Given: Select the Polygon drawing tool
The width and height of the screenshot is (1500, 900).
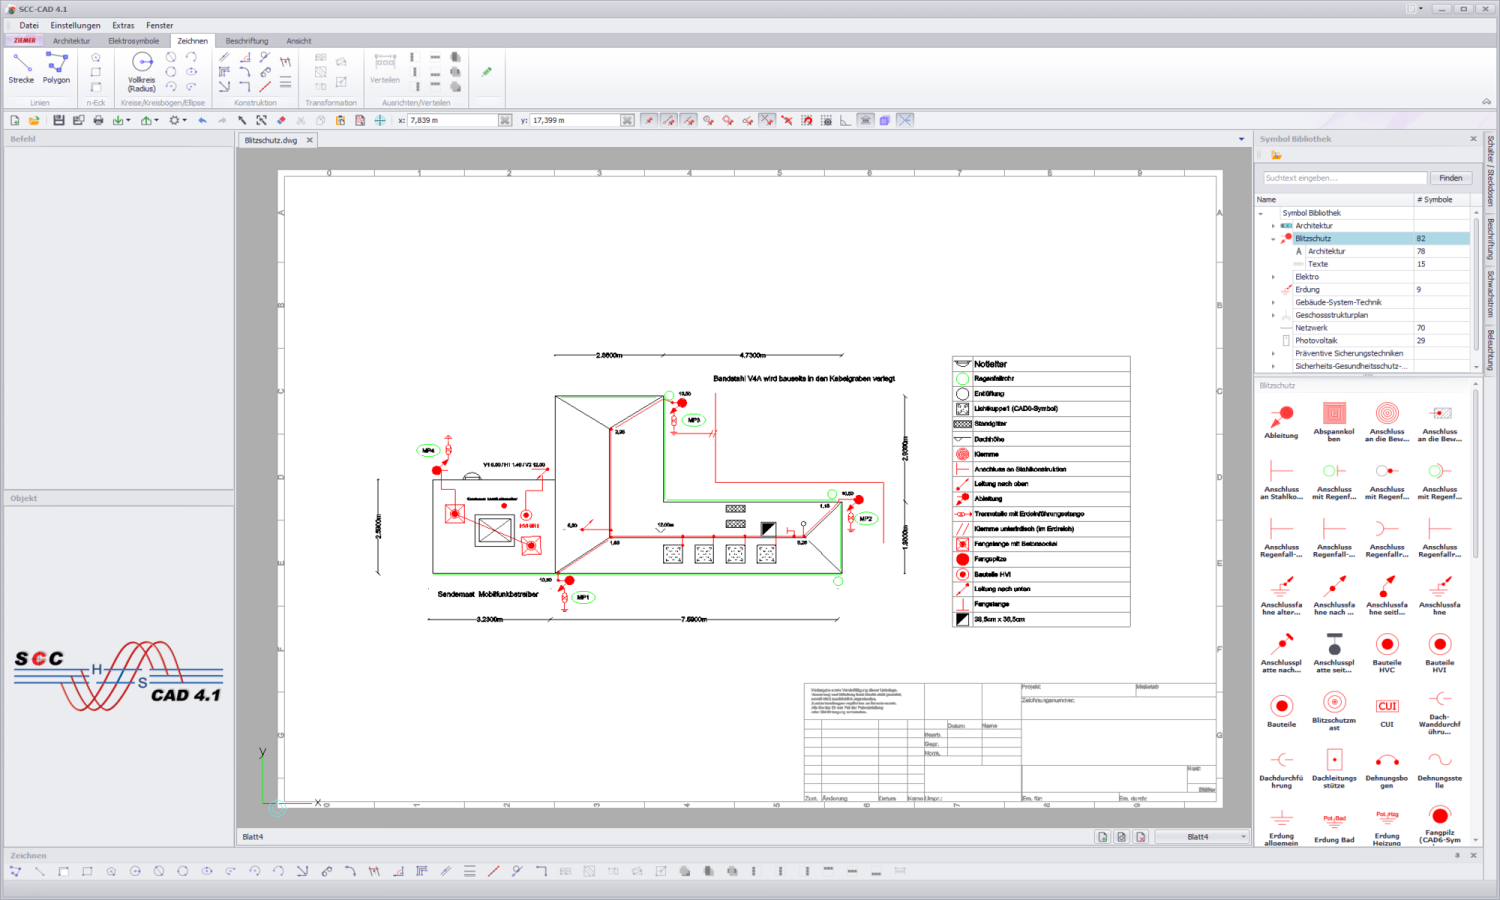Looking at the screenshot, I should (56, 70).
